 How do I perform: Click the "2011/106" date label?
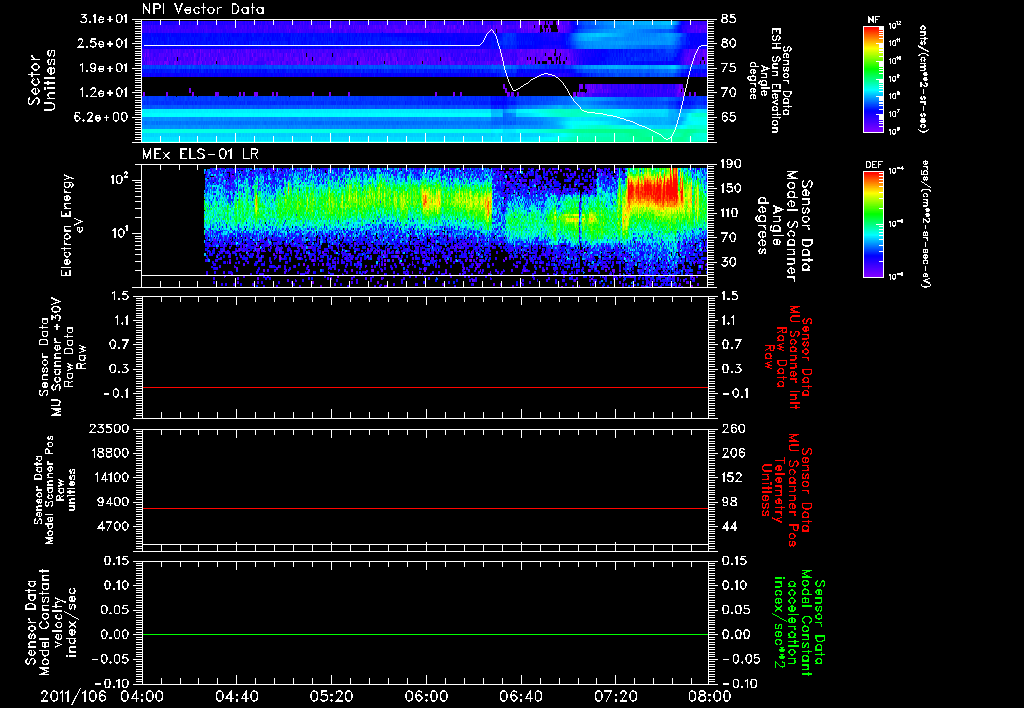pos(72,696)
